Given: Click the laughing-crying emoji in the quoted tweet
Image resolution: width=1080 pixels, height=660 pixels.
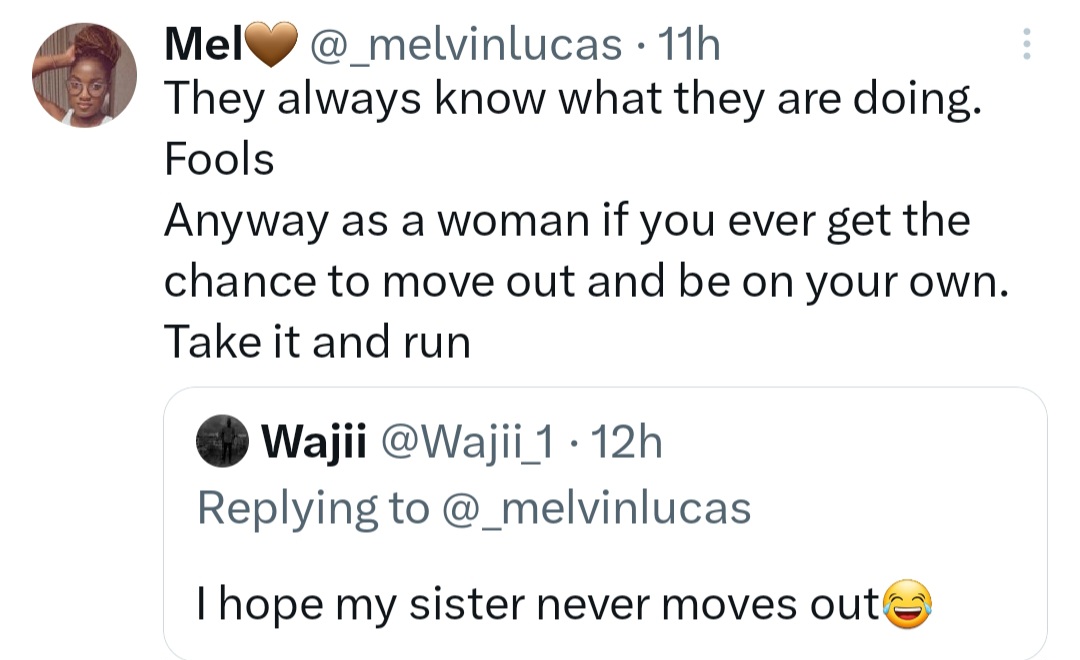Looking at the screenshot, I should pyautogui.click(x=907, y=604).
